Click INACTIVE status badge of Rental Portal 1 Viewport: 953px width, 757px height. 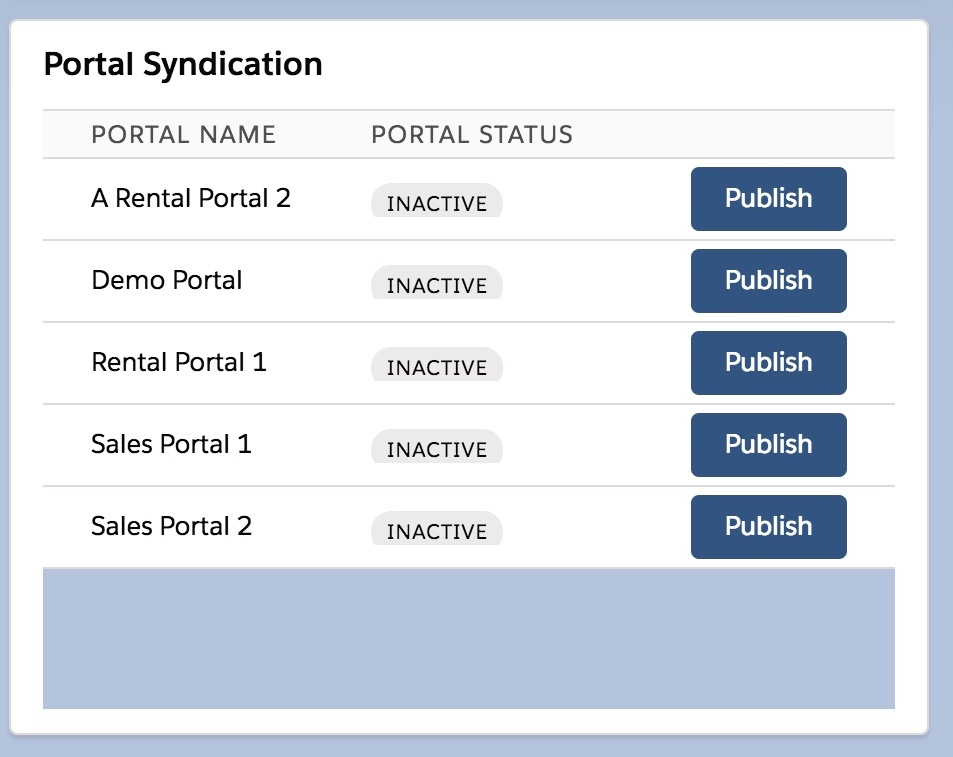click(436, 365)
